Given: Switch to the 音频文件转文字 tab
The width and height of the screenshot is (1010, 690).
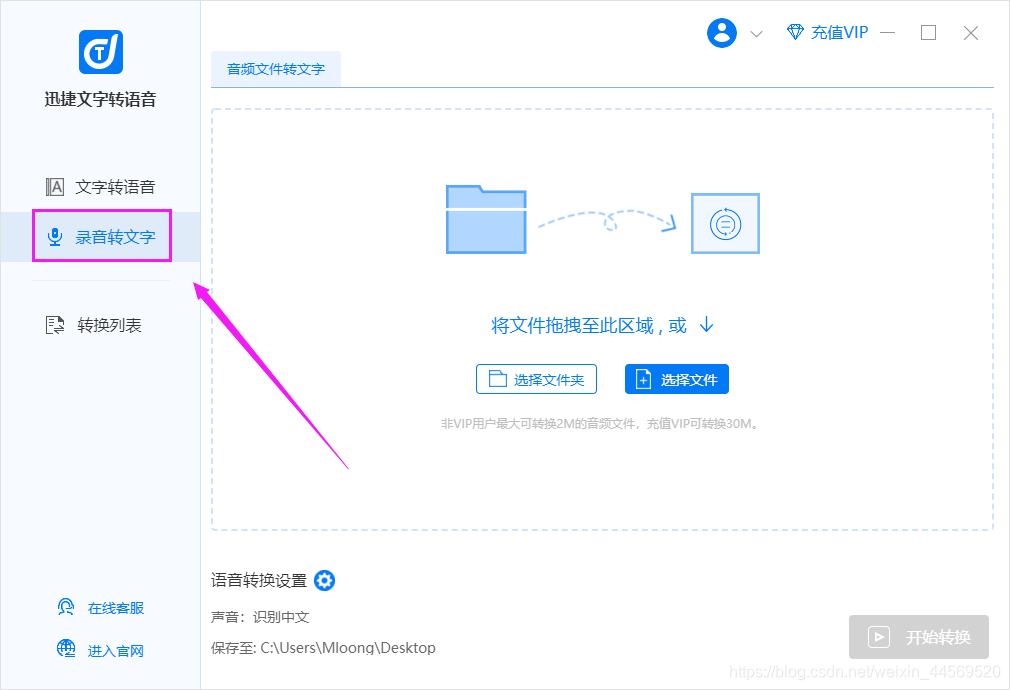Looking at the screenshot, I should [276, 69].
